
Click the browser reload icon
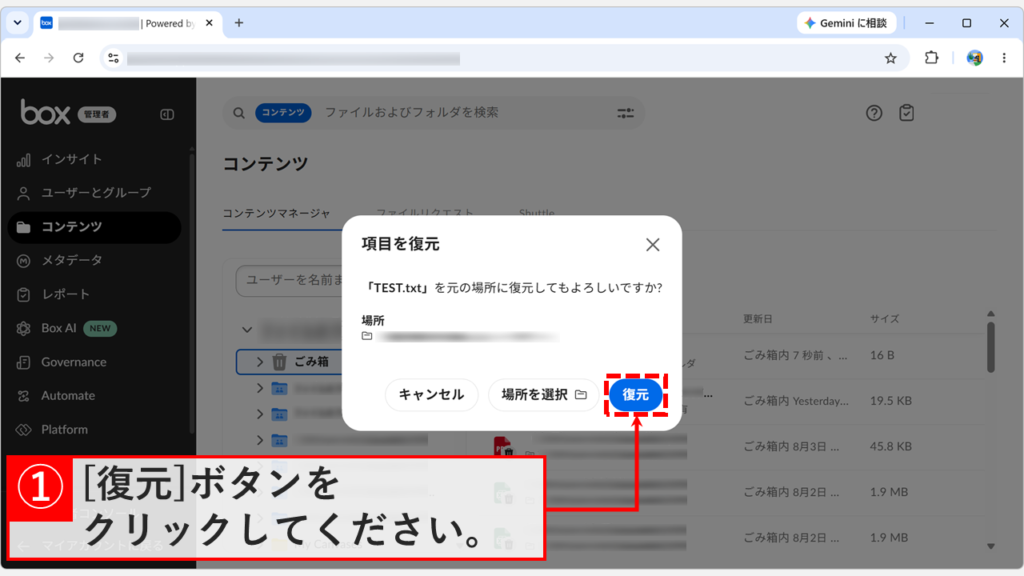tap(78, 58)
